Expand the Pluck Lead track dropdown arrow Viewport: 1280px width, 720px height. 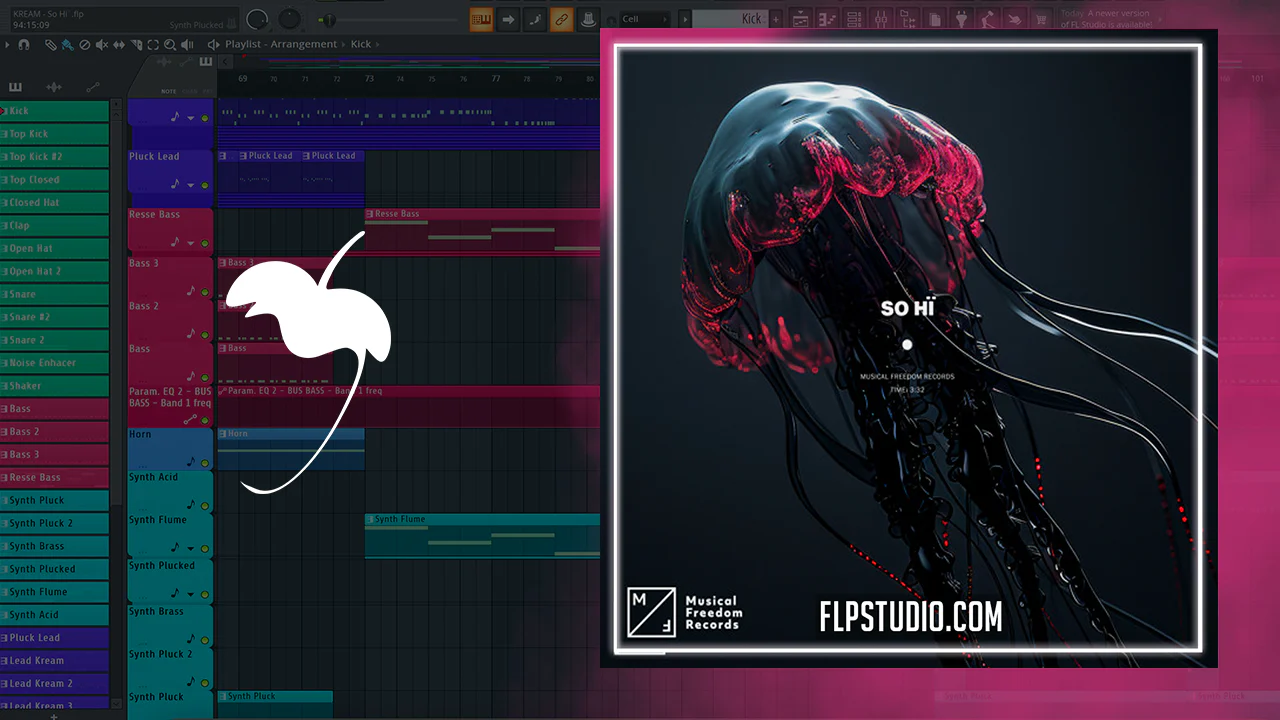tap(190, 185)
